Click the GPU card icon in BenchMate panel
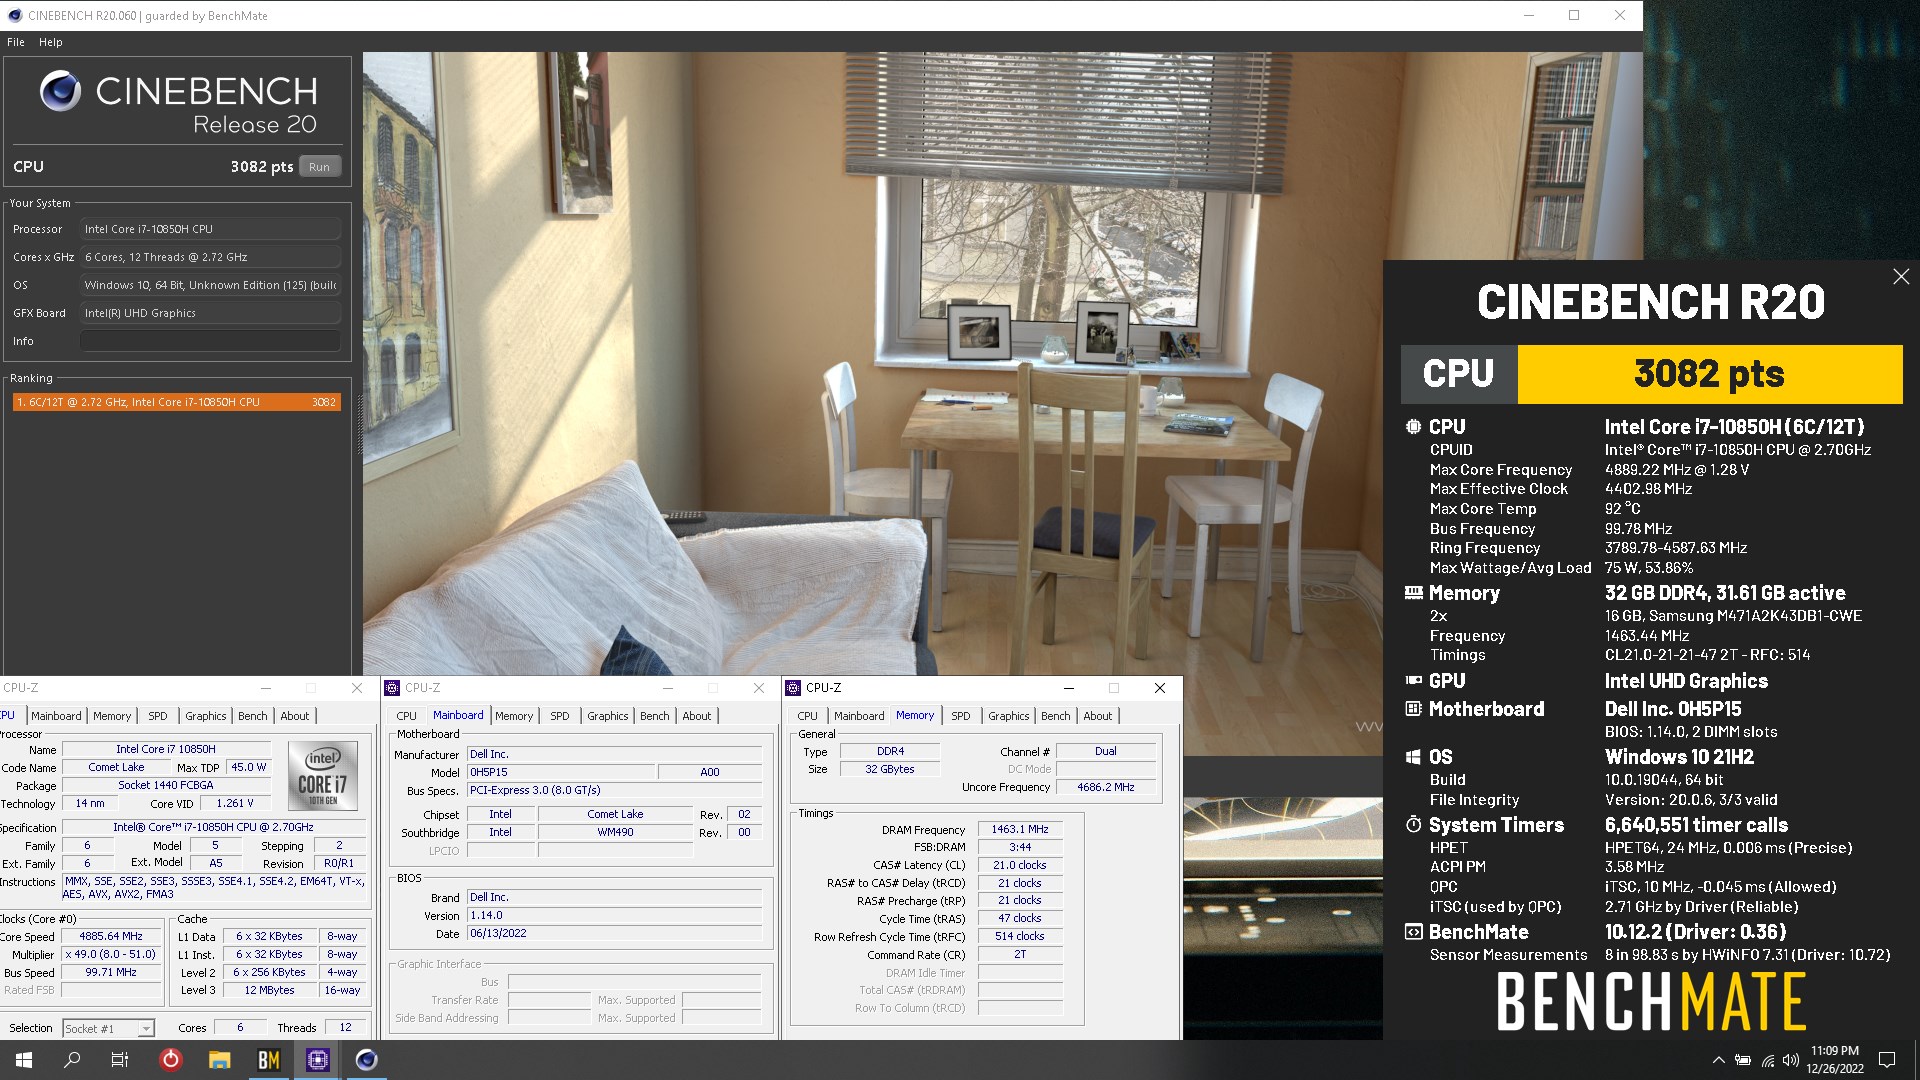Image resolution: width=1920 pixels, height=1080 pixels. click(1413, 681)
